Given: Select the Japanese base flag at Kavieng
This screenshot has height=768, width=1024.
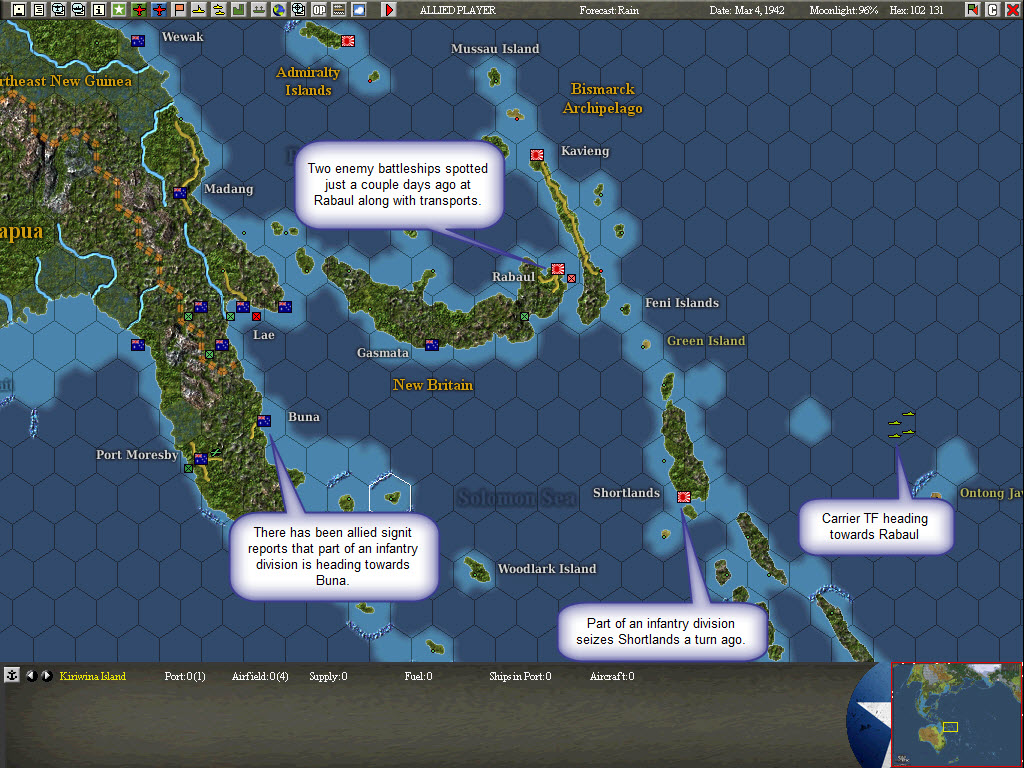Looking at the screenshot, I should point(537,155).
